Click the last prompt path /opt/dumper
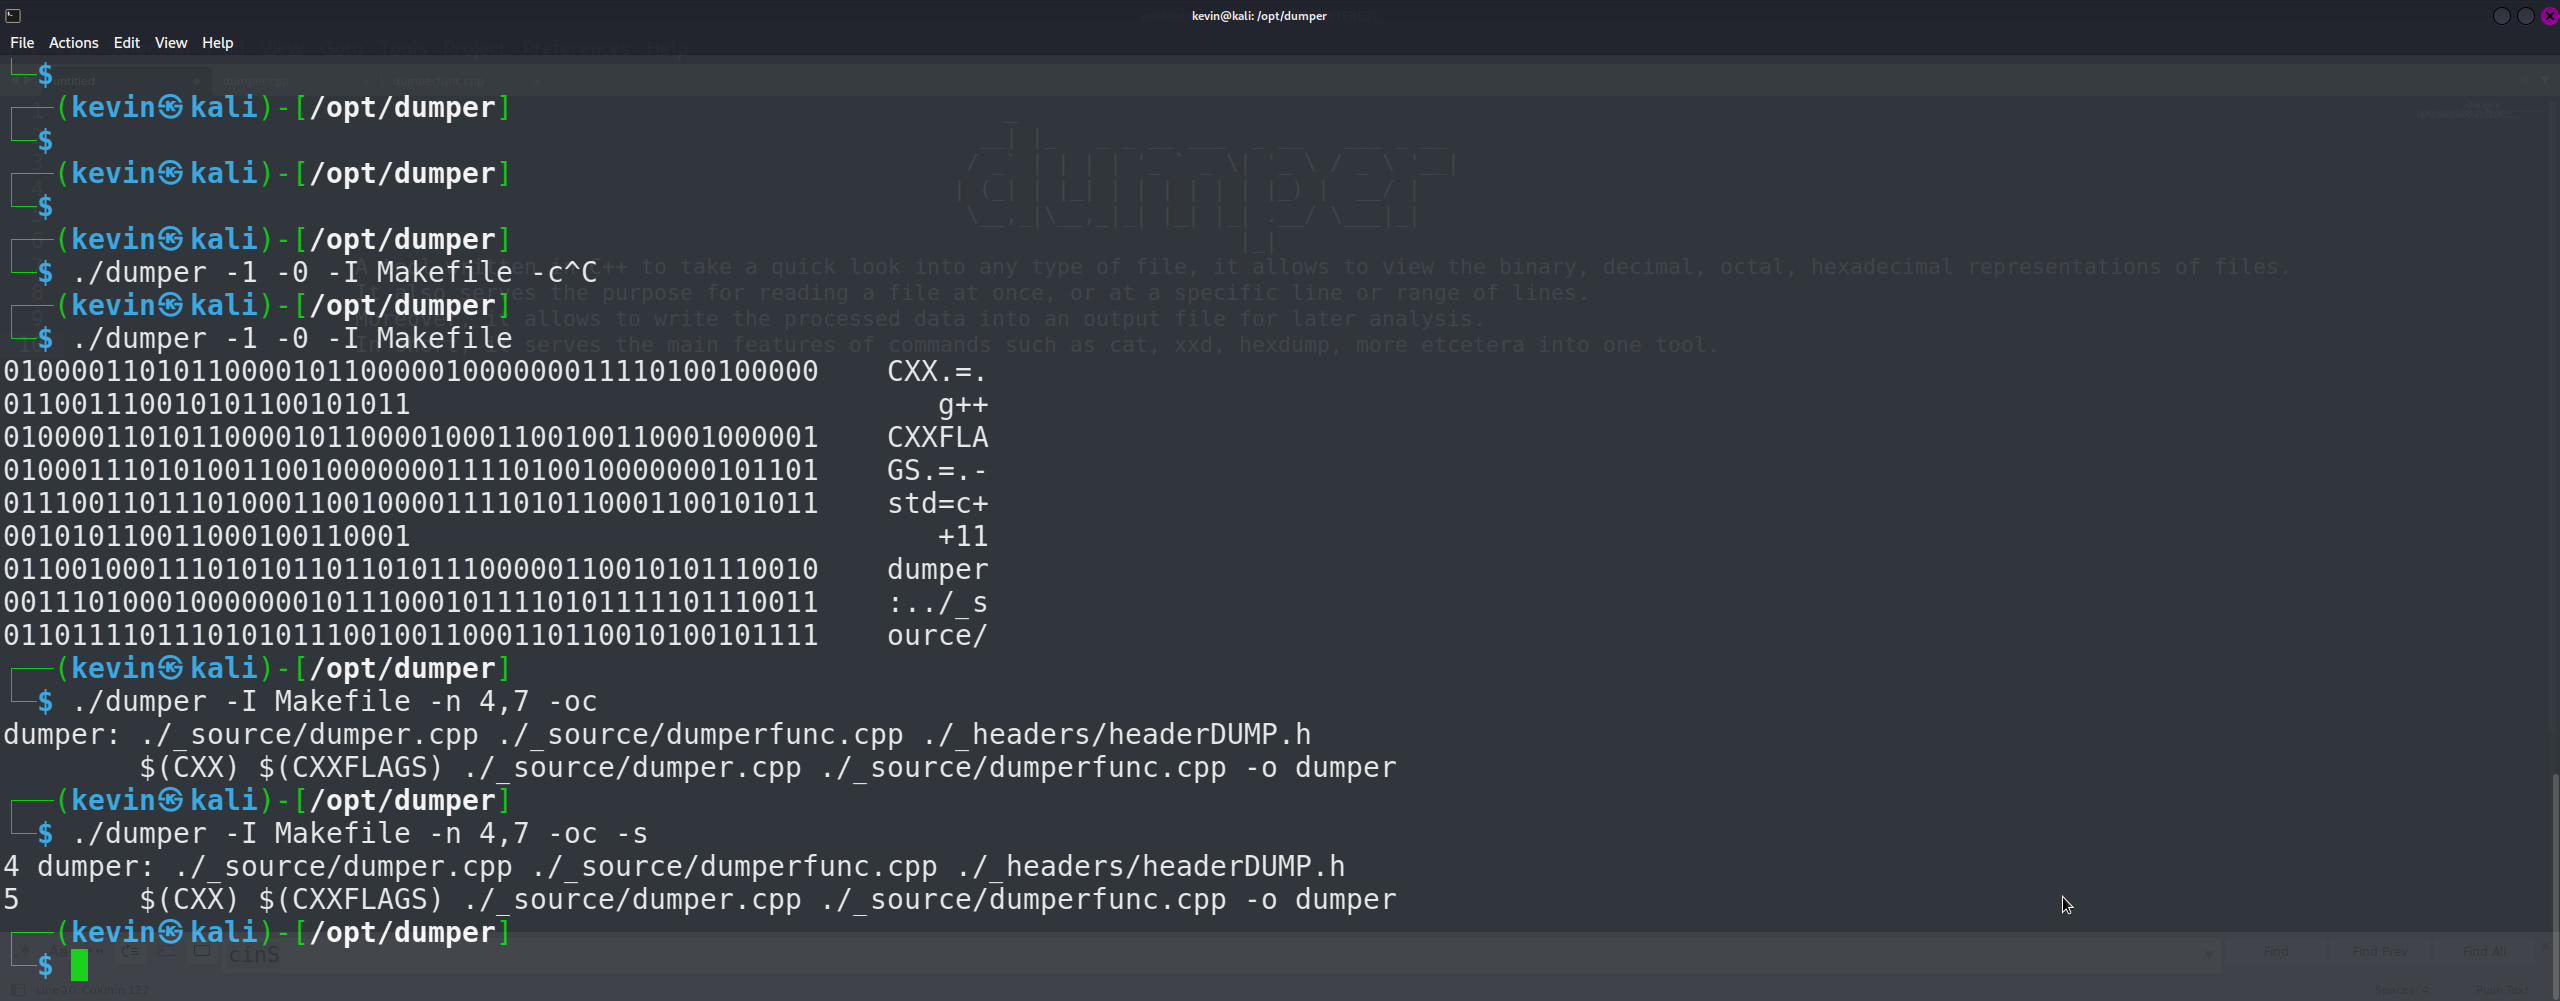Viewport: 2560px width, 1001px height. [x=403, y=933]
